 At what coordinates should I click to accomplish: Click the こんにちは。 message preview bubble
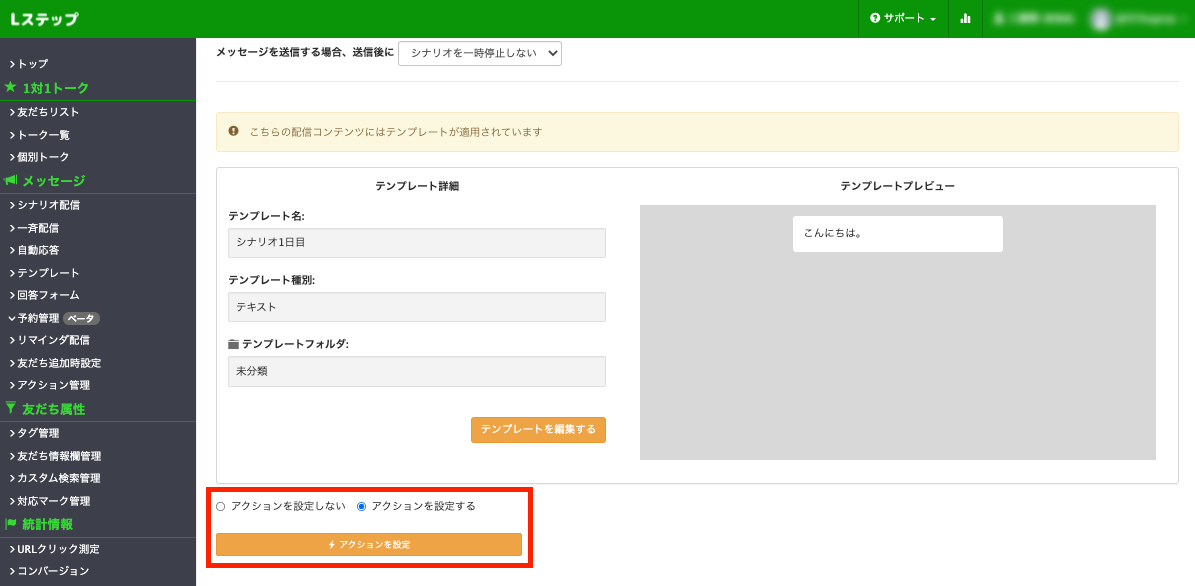pyautogui.click(x=897, y=233)
